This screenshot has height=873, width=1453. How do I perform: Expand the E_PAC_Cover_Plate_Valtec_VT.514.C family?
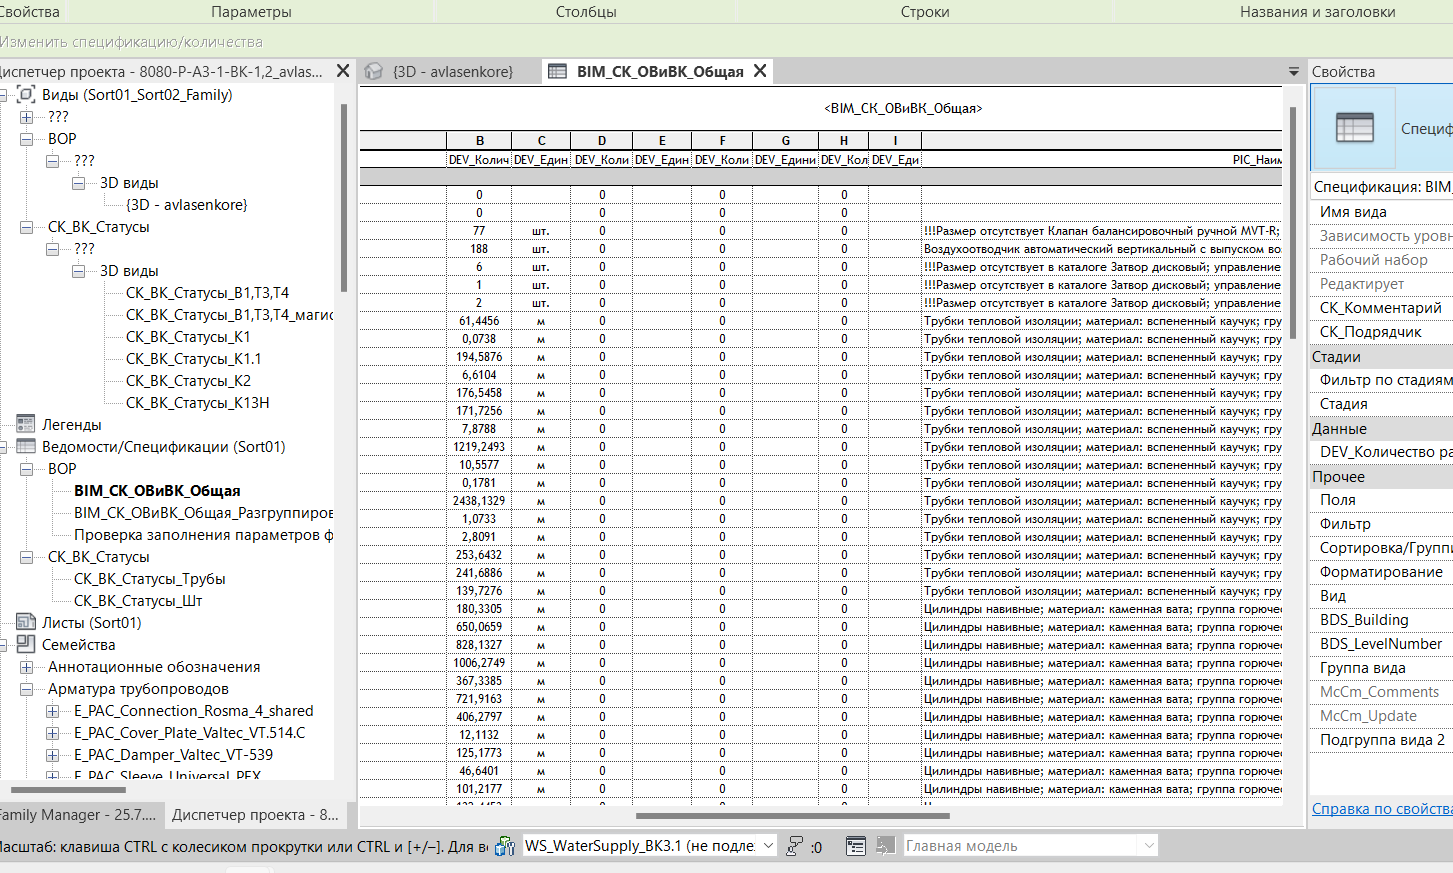[53, 733]
